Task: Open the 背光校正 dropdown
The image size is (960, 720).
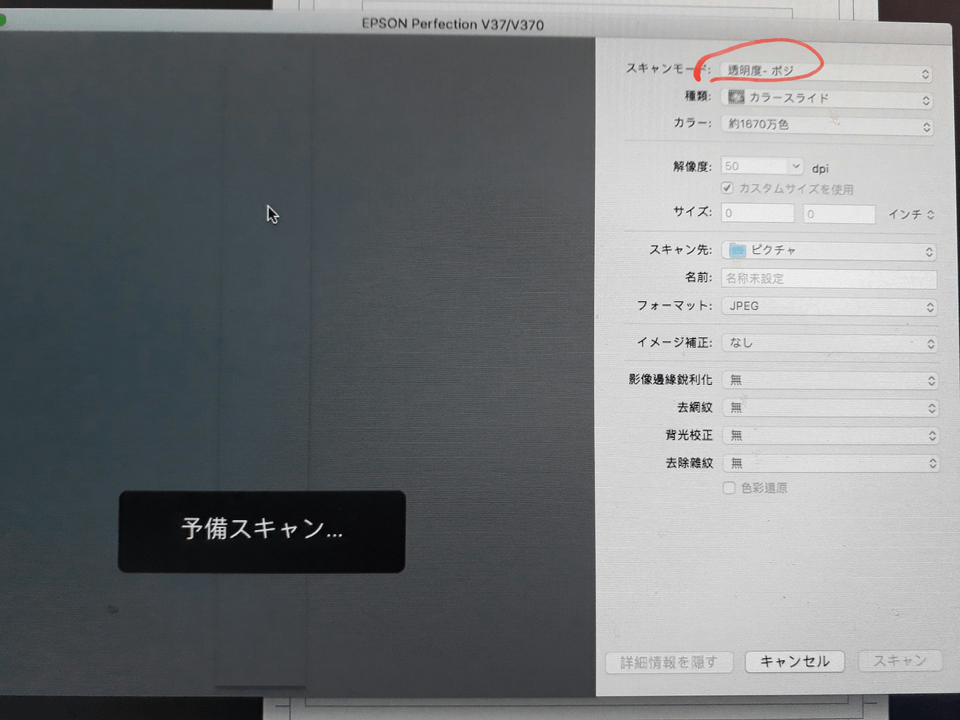Action: [x=831, y=435]
